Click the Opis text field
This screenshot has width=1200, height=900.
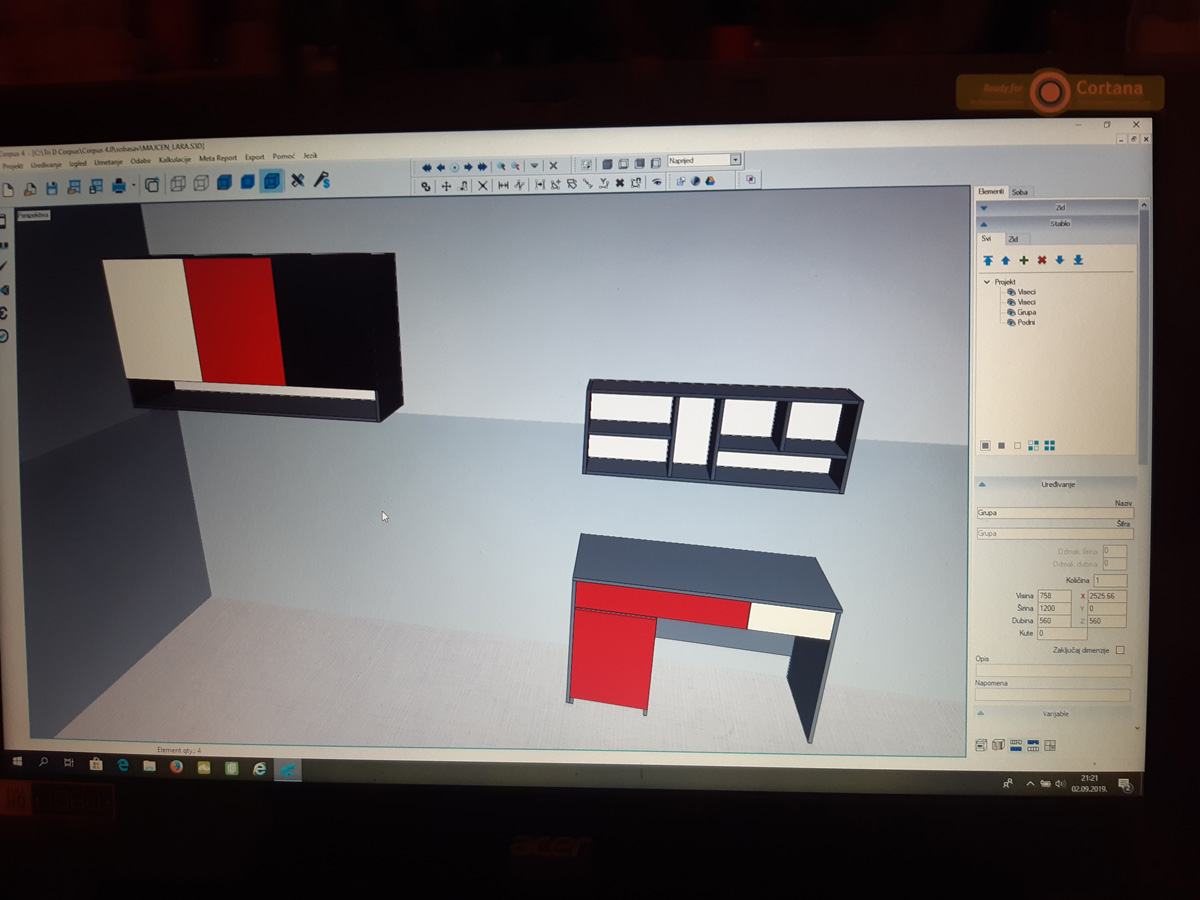click(1053, 671)
